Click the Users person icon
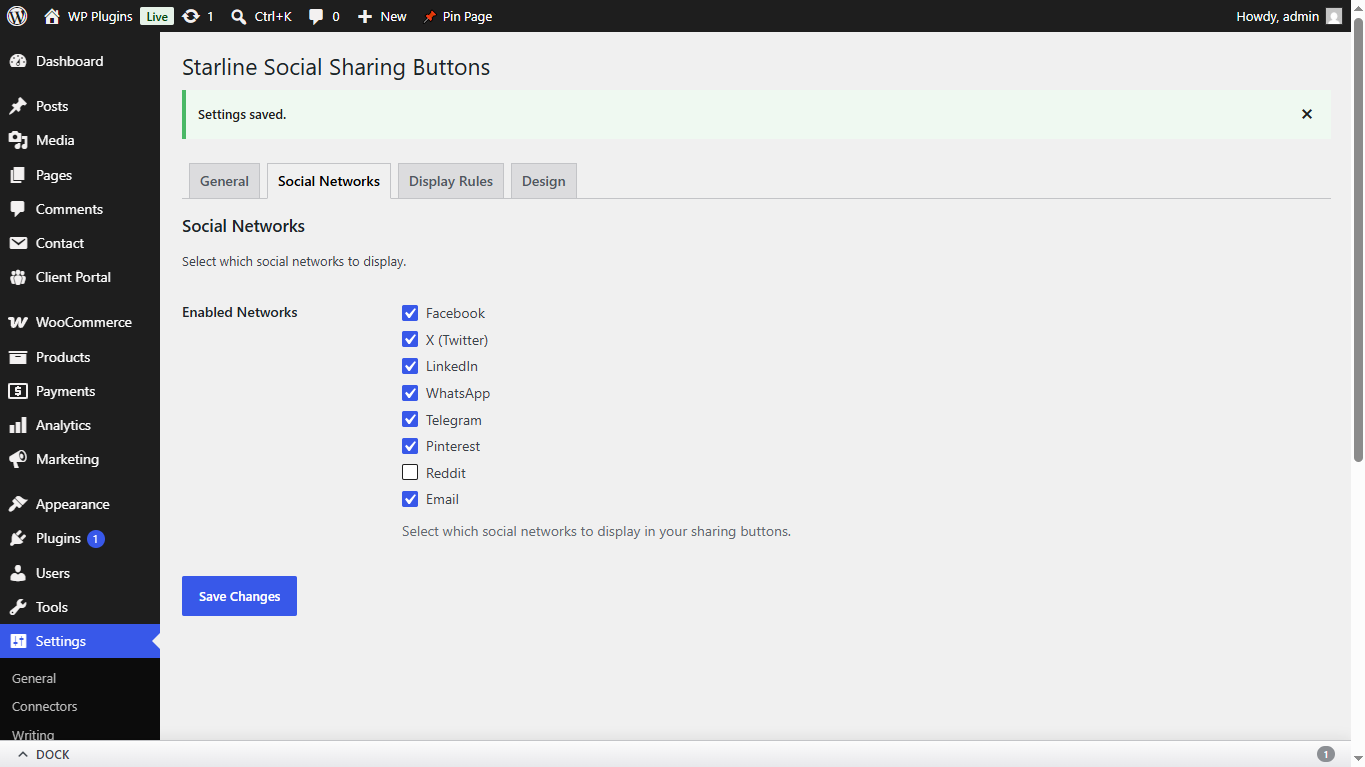The image size is (1365, 767). [18, 573]
